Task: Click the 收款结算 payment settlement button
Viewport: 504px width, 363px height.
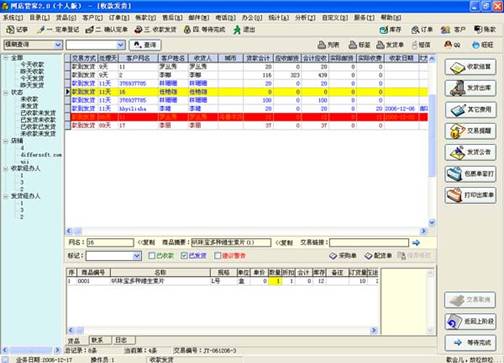Action: (470, 67)
